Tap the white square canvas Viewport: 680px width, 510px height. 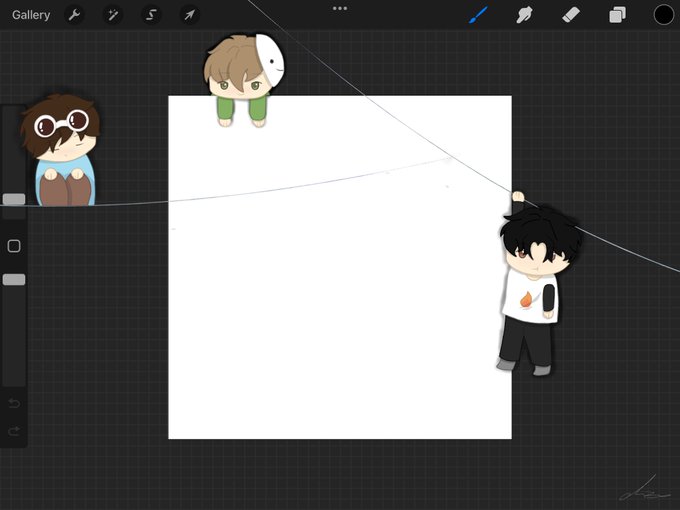[340, 267]
